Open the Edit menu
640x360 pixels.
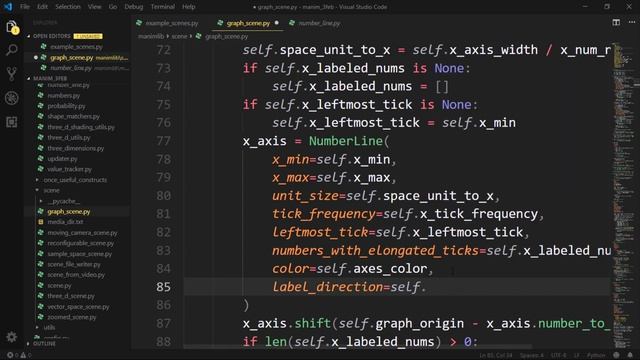click(x=42, y=7)
